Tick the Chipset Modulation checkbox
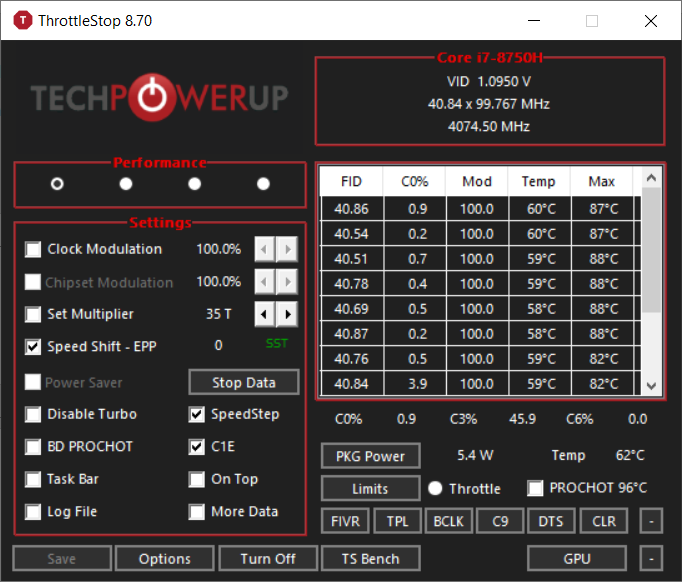 [33, 282]
